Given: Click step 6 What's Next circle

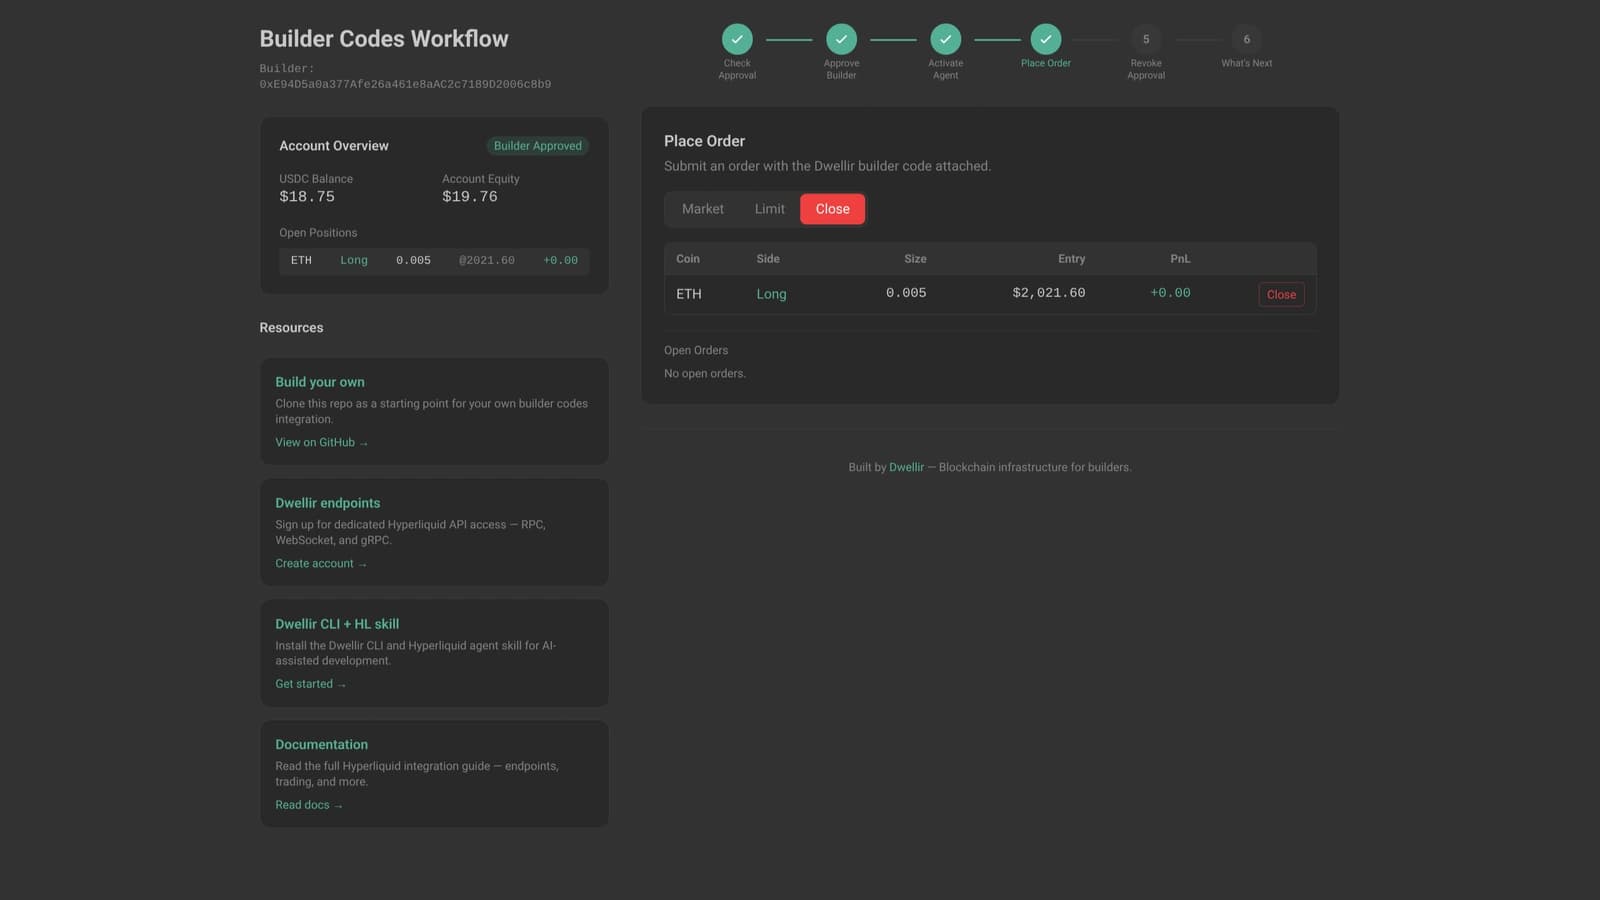Looking at the screenshot, I should click(1246, 39).
